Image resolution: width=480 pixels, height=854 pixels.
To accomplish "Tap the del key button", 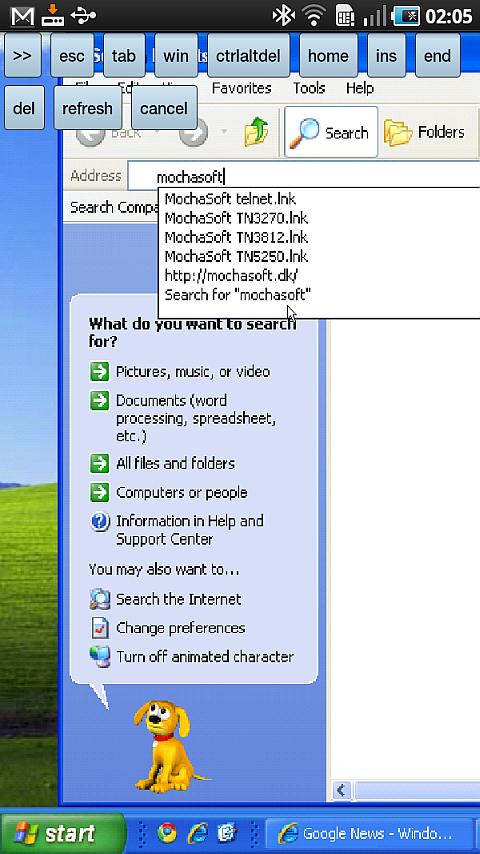I will (x=24, y=108).
